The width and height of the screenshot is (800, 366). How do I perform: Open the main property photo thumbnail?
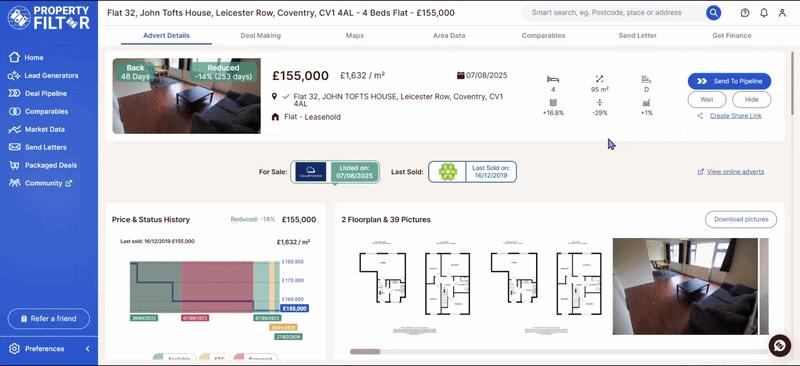(x=186, y=96)
